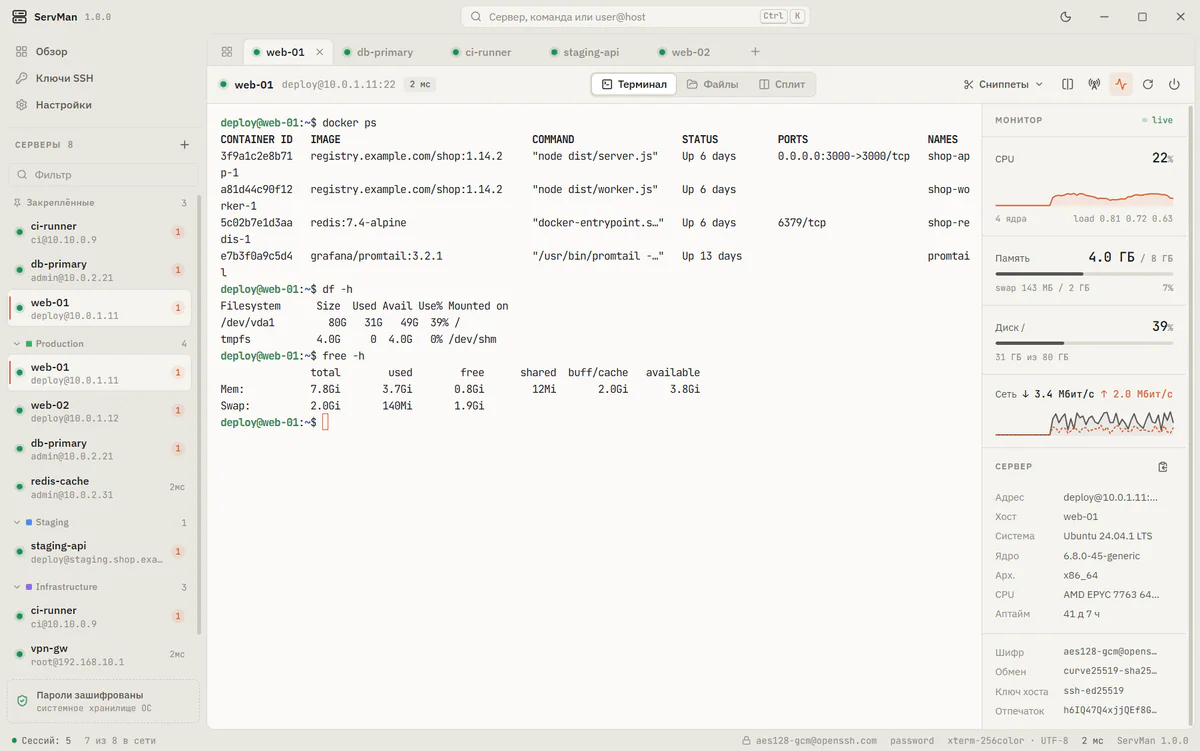Screen dimensions: 1200x751
Task: Toggle the monitor panel pulse icon
Action: click(1121, 85)
